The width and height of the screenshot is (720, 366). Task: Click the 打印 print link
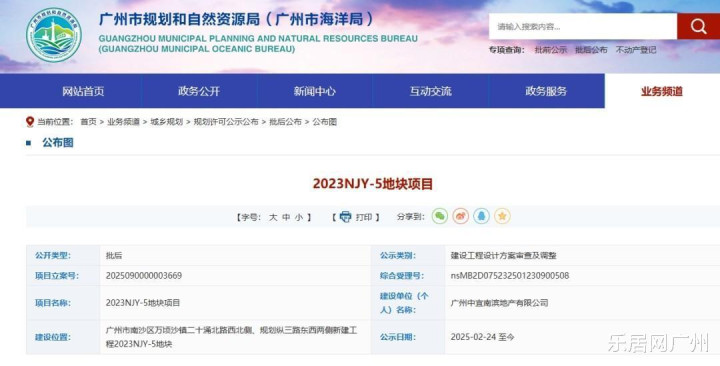(x=364, y=217)
